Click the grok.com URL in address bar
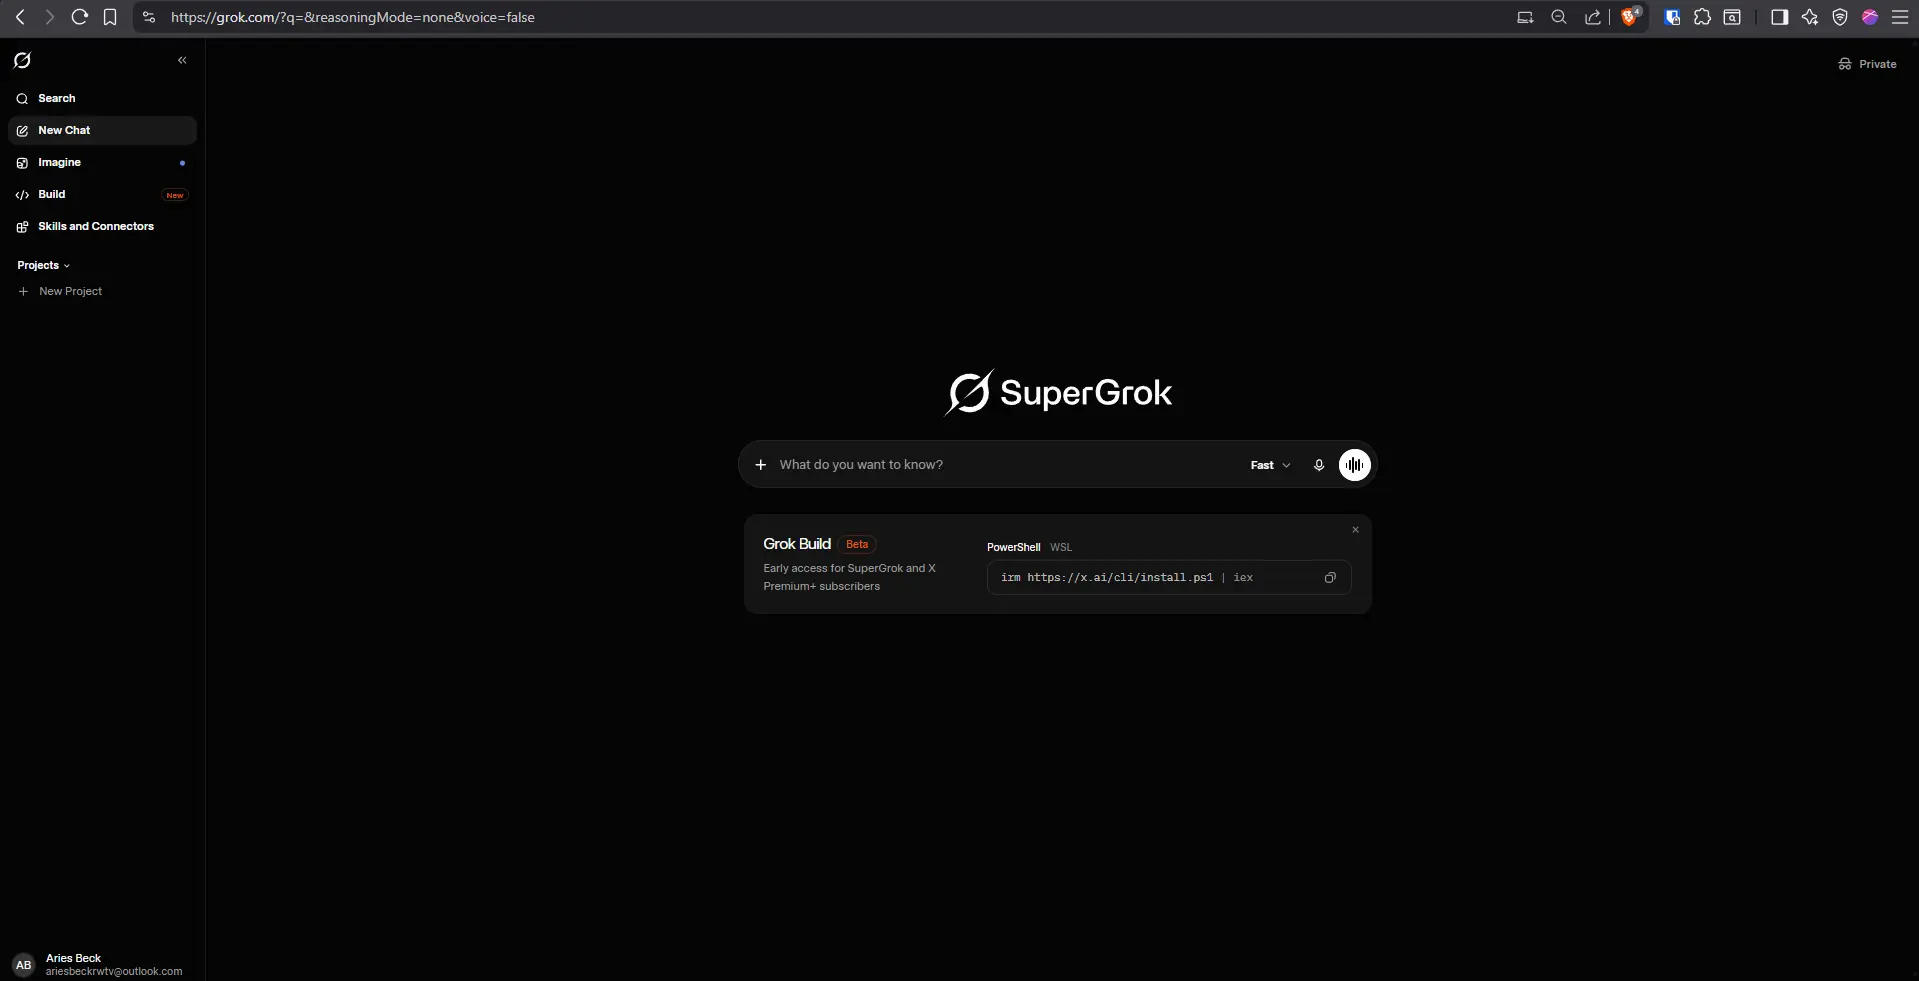 352,17
